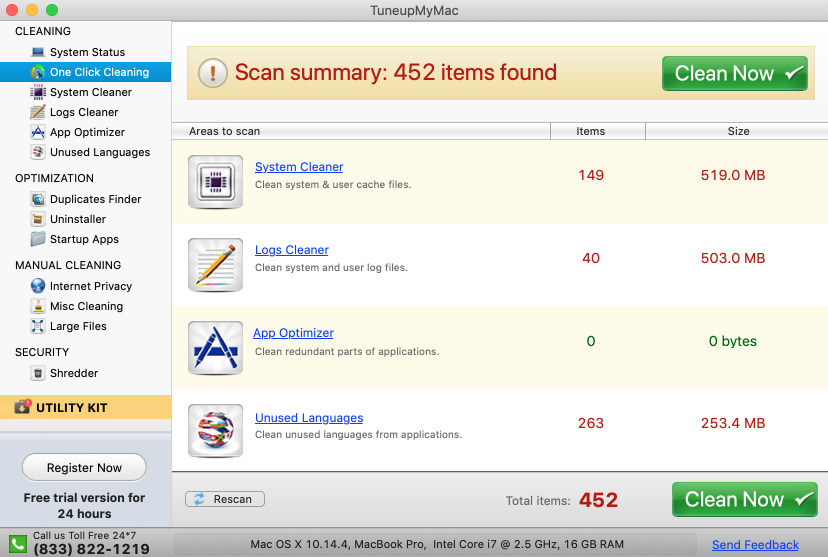828x557 pixels.
Task: Click the App Optimizer icon in sidebar
Action: coord(37,132)
